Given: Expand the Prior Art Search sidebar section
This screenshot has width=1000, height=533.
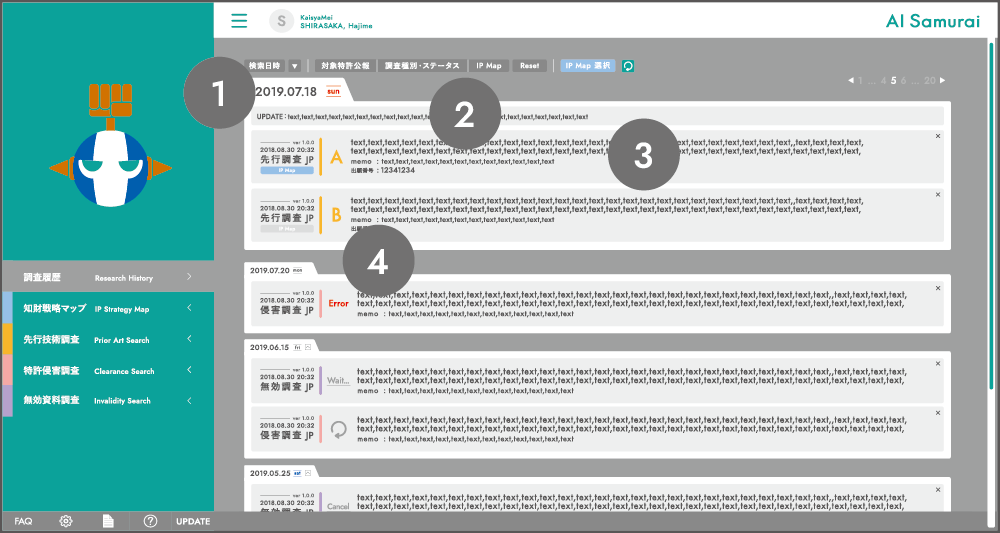Looking at the screenshot, I should [x=190, y=340].
